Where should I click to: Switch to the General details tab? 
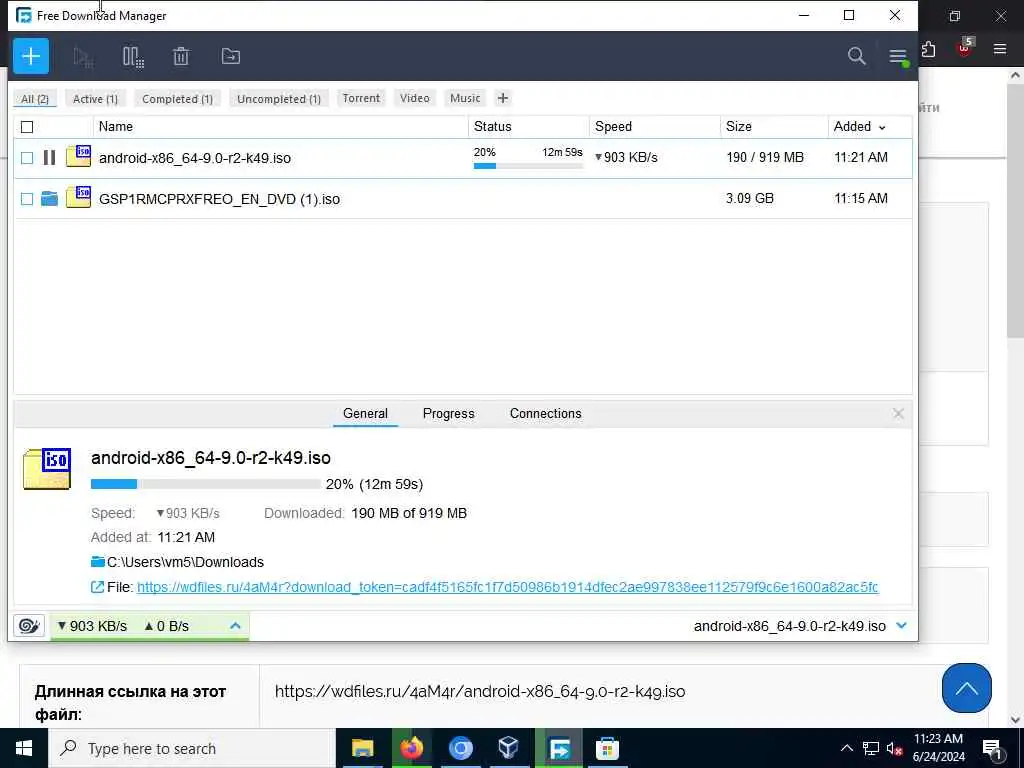pos(365,413)
